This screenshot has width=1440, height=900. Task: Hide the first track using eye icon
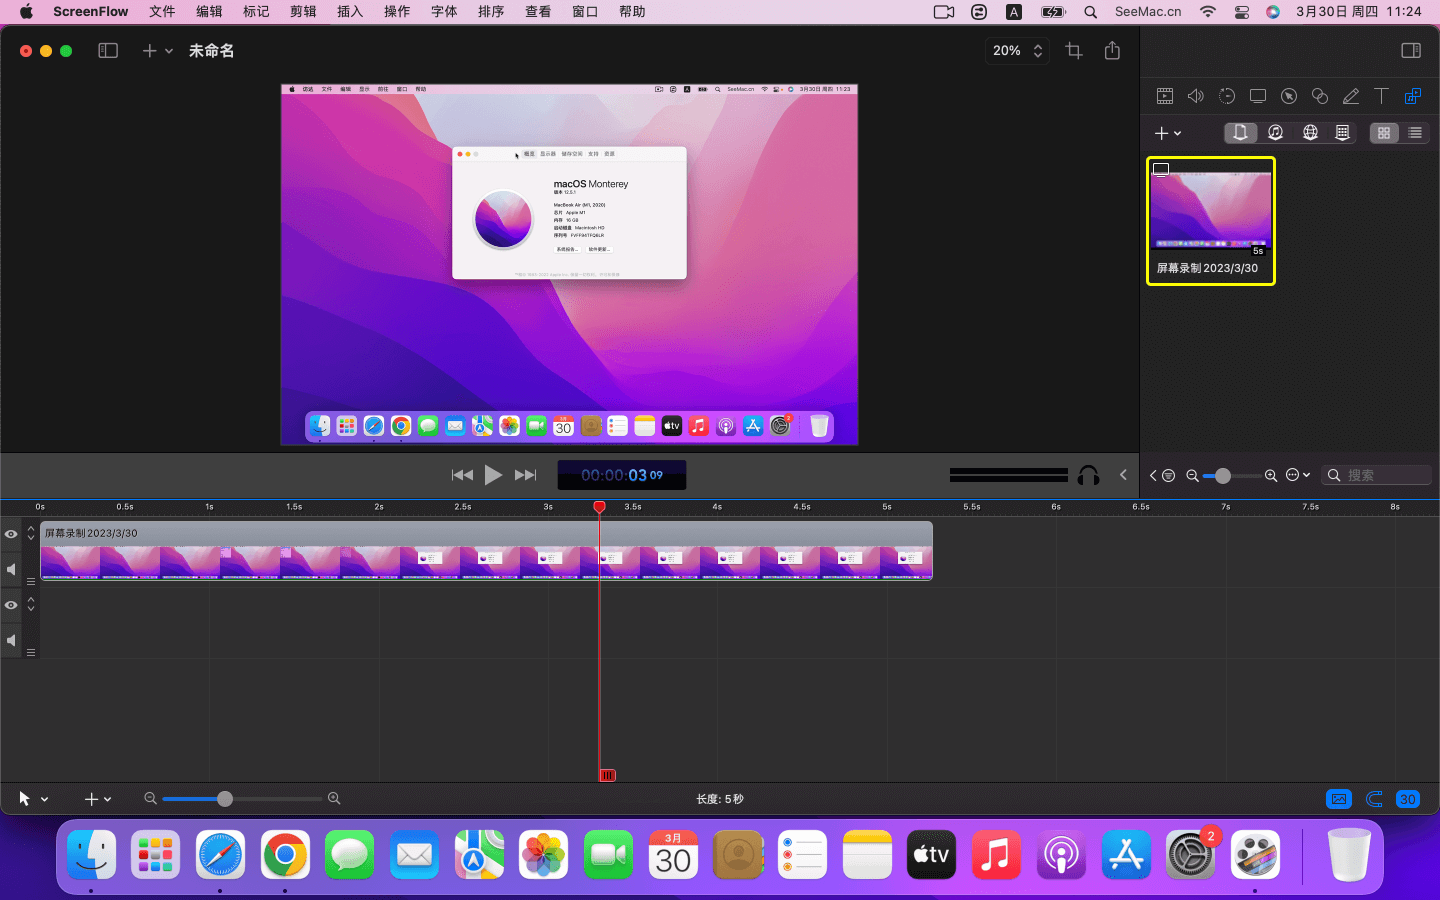[11, 534]
